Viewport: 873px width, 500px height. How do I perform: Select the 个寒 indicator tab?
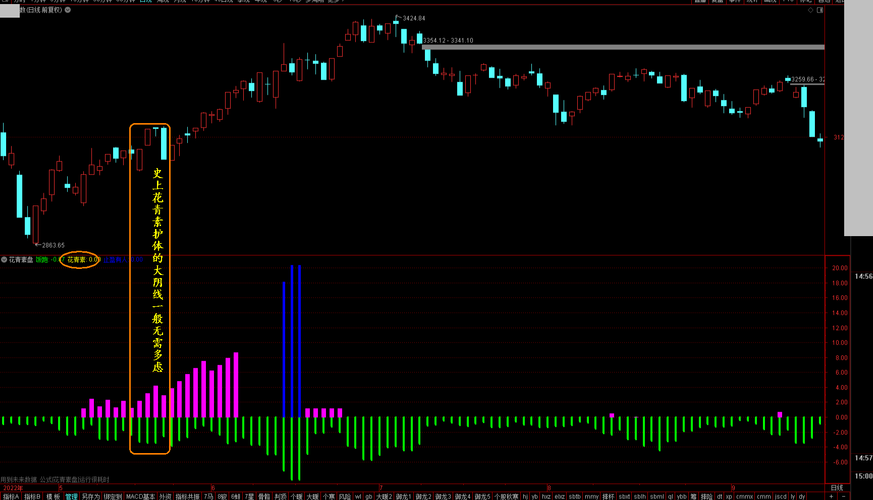tap(329, 496)
